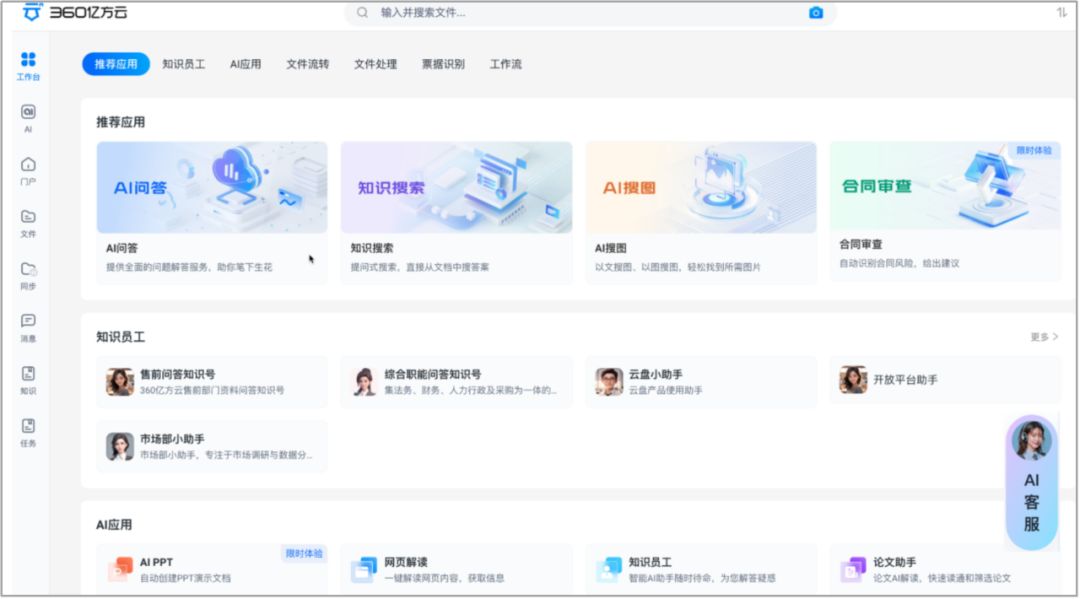The image size is (1080, 599).
Task: Click the 论文助手 app icon
Action: point(853,569)
